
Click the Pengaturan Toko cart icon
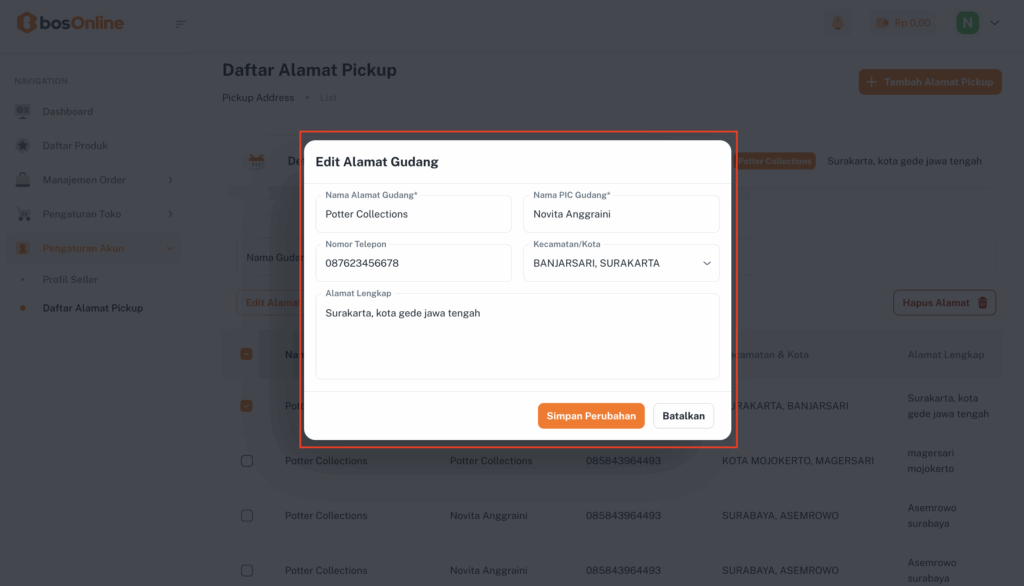point(23,214)
